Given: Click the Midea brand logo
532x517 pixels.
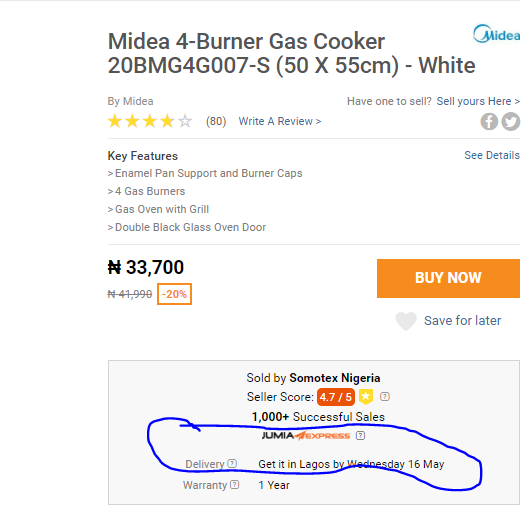Looking at the screenshot, I should [x=497, y=34].
